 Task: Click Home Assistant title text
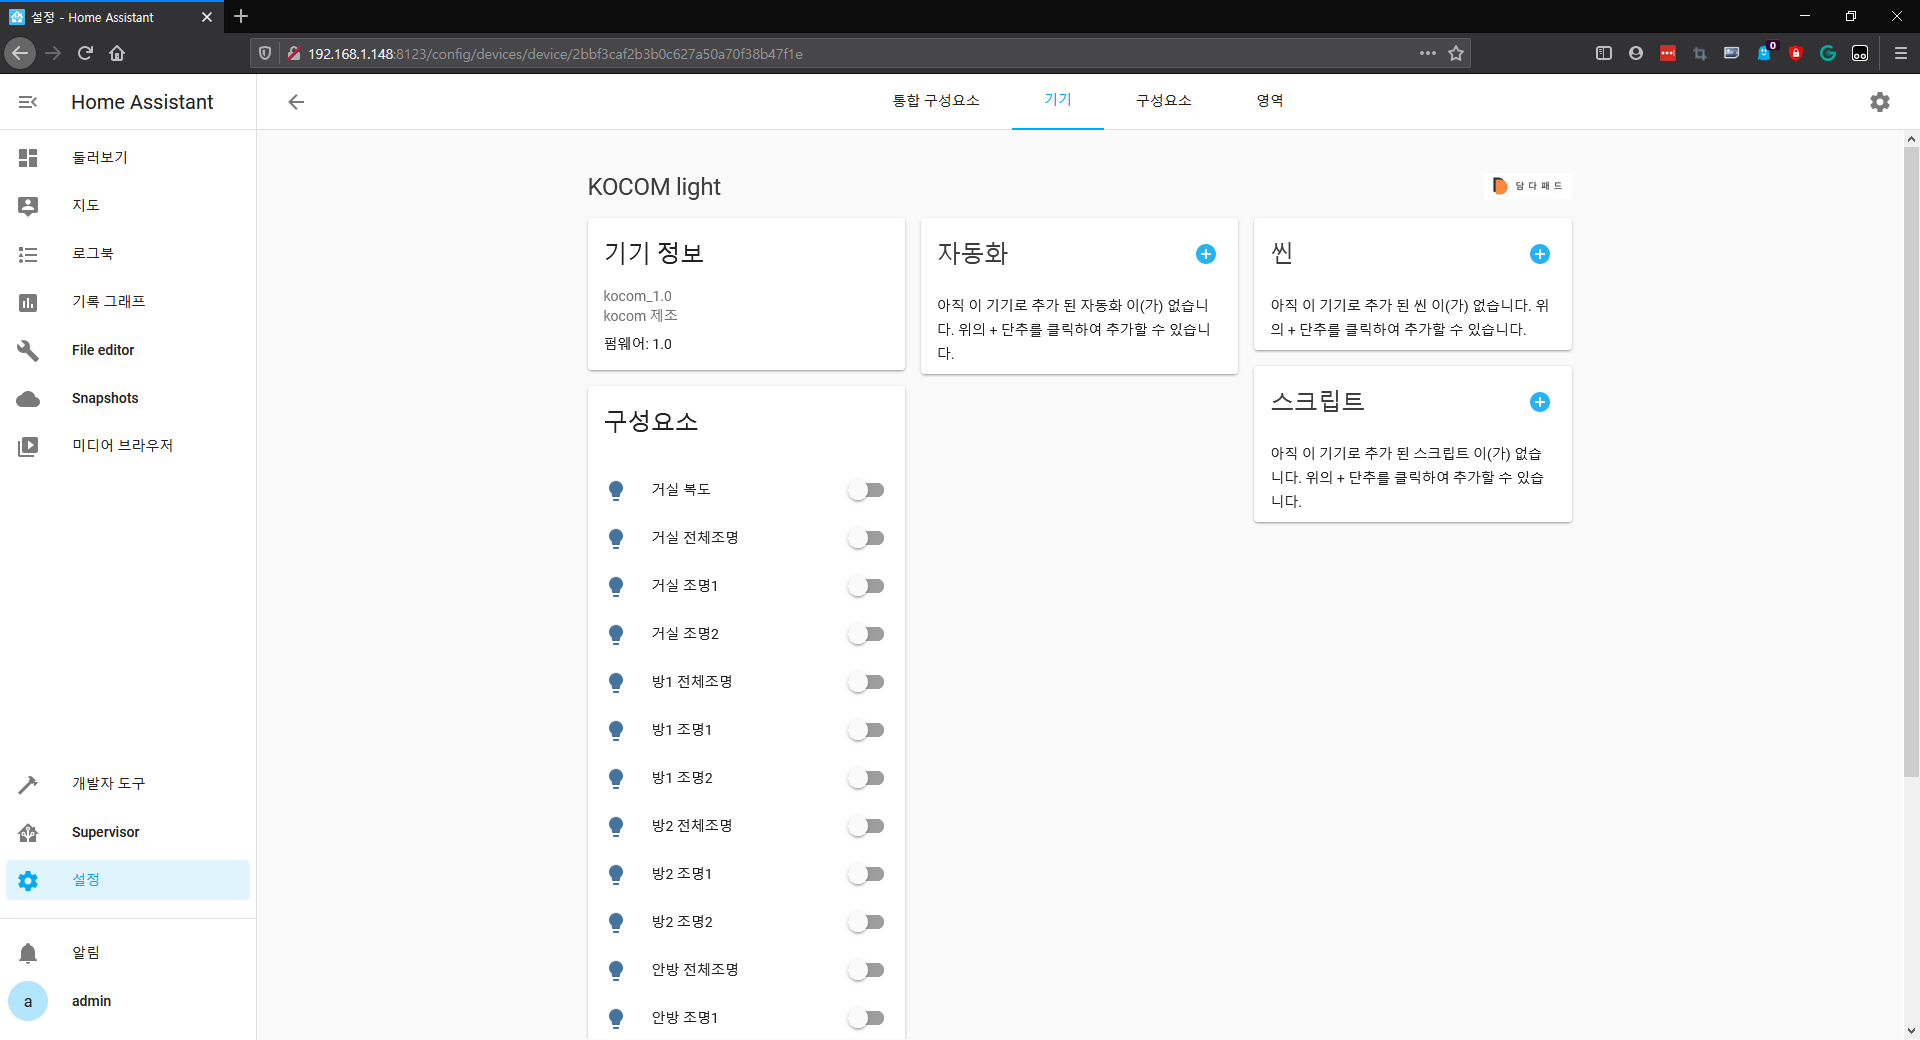click(x=142, y=102)
